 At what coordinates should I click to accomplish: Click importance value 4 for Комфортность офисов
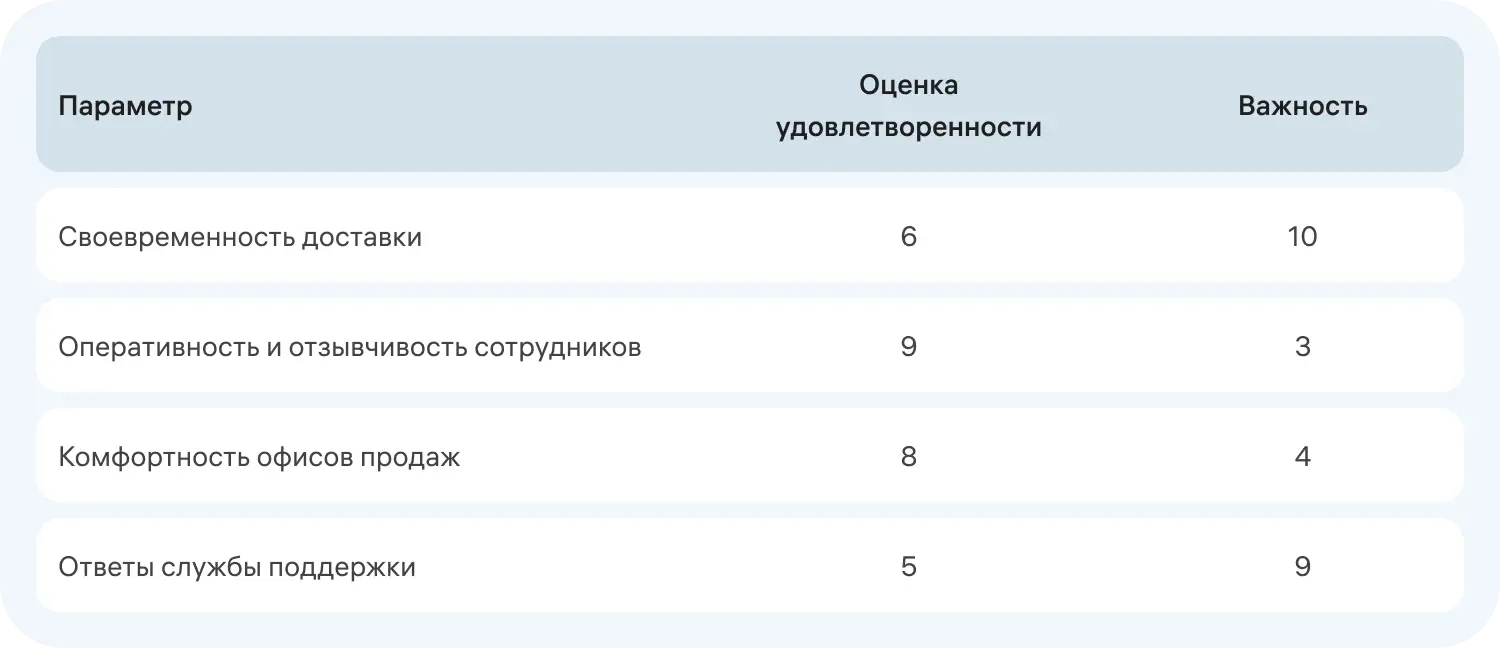1302,457
